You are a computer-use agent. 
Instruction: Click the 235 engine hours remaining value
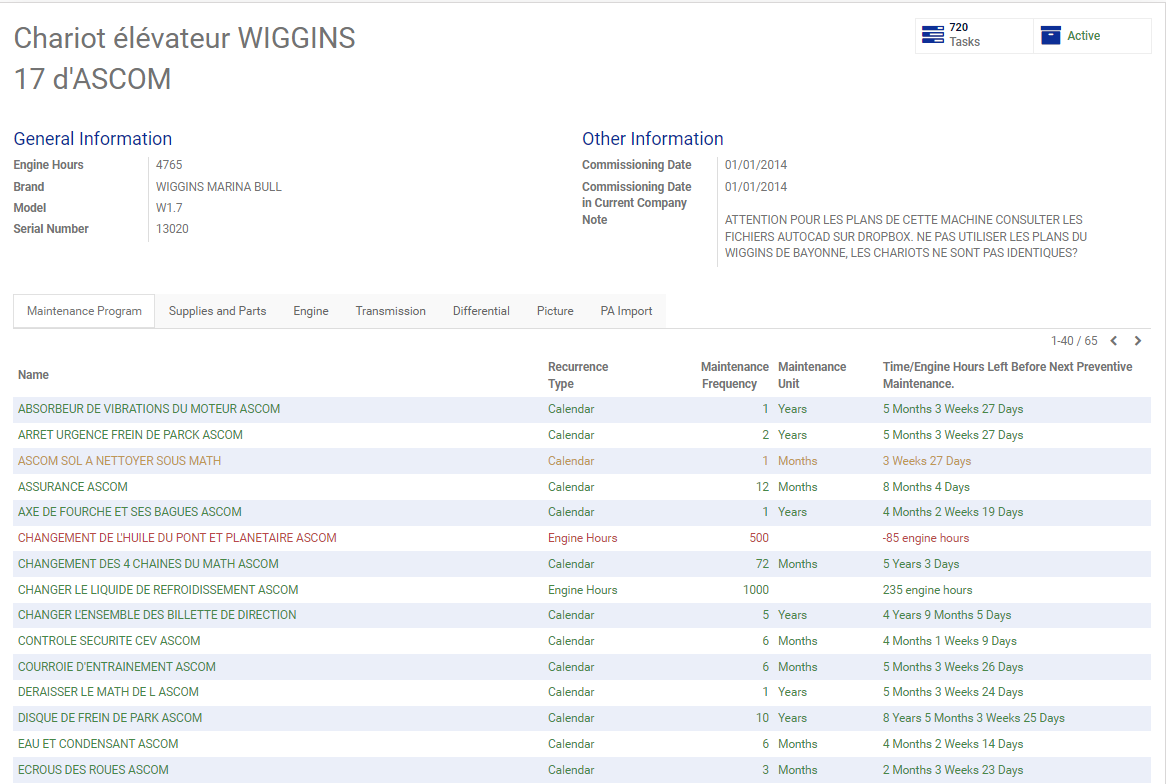coord(927,590)
